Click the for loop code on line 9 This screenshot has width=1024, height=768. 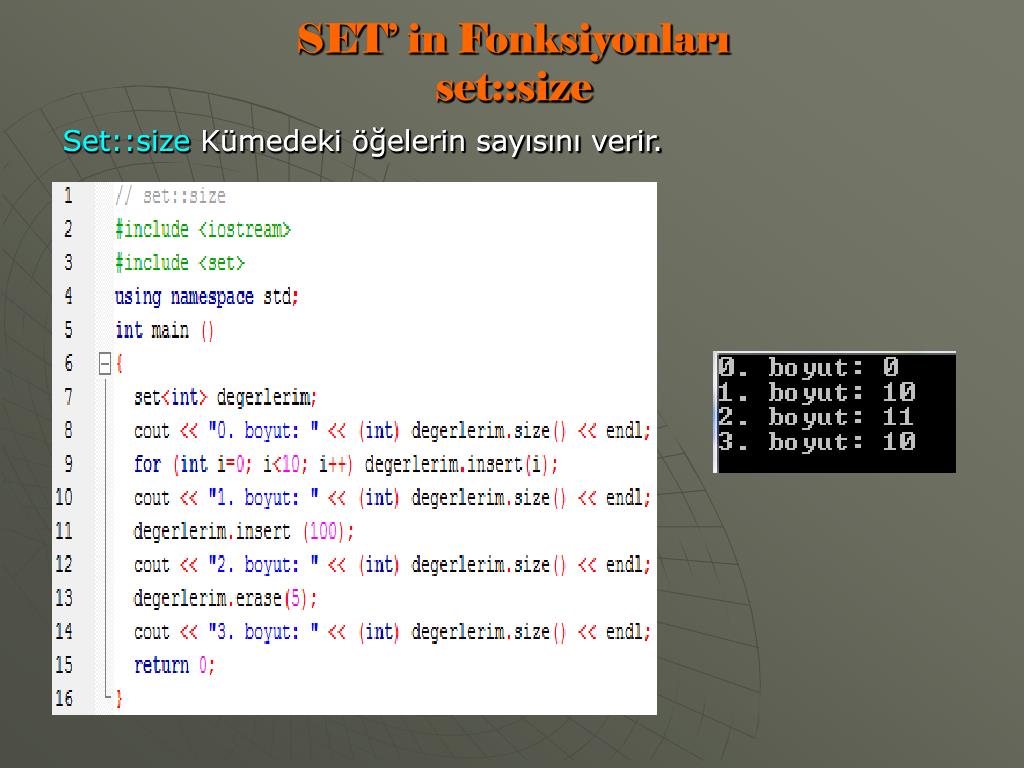(x=345, y=464)
